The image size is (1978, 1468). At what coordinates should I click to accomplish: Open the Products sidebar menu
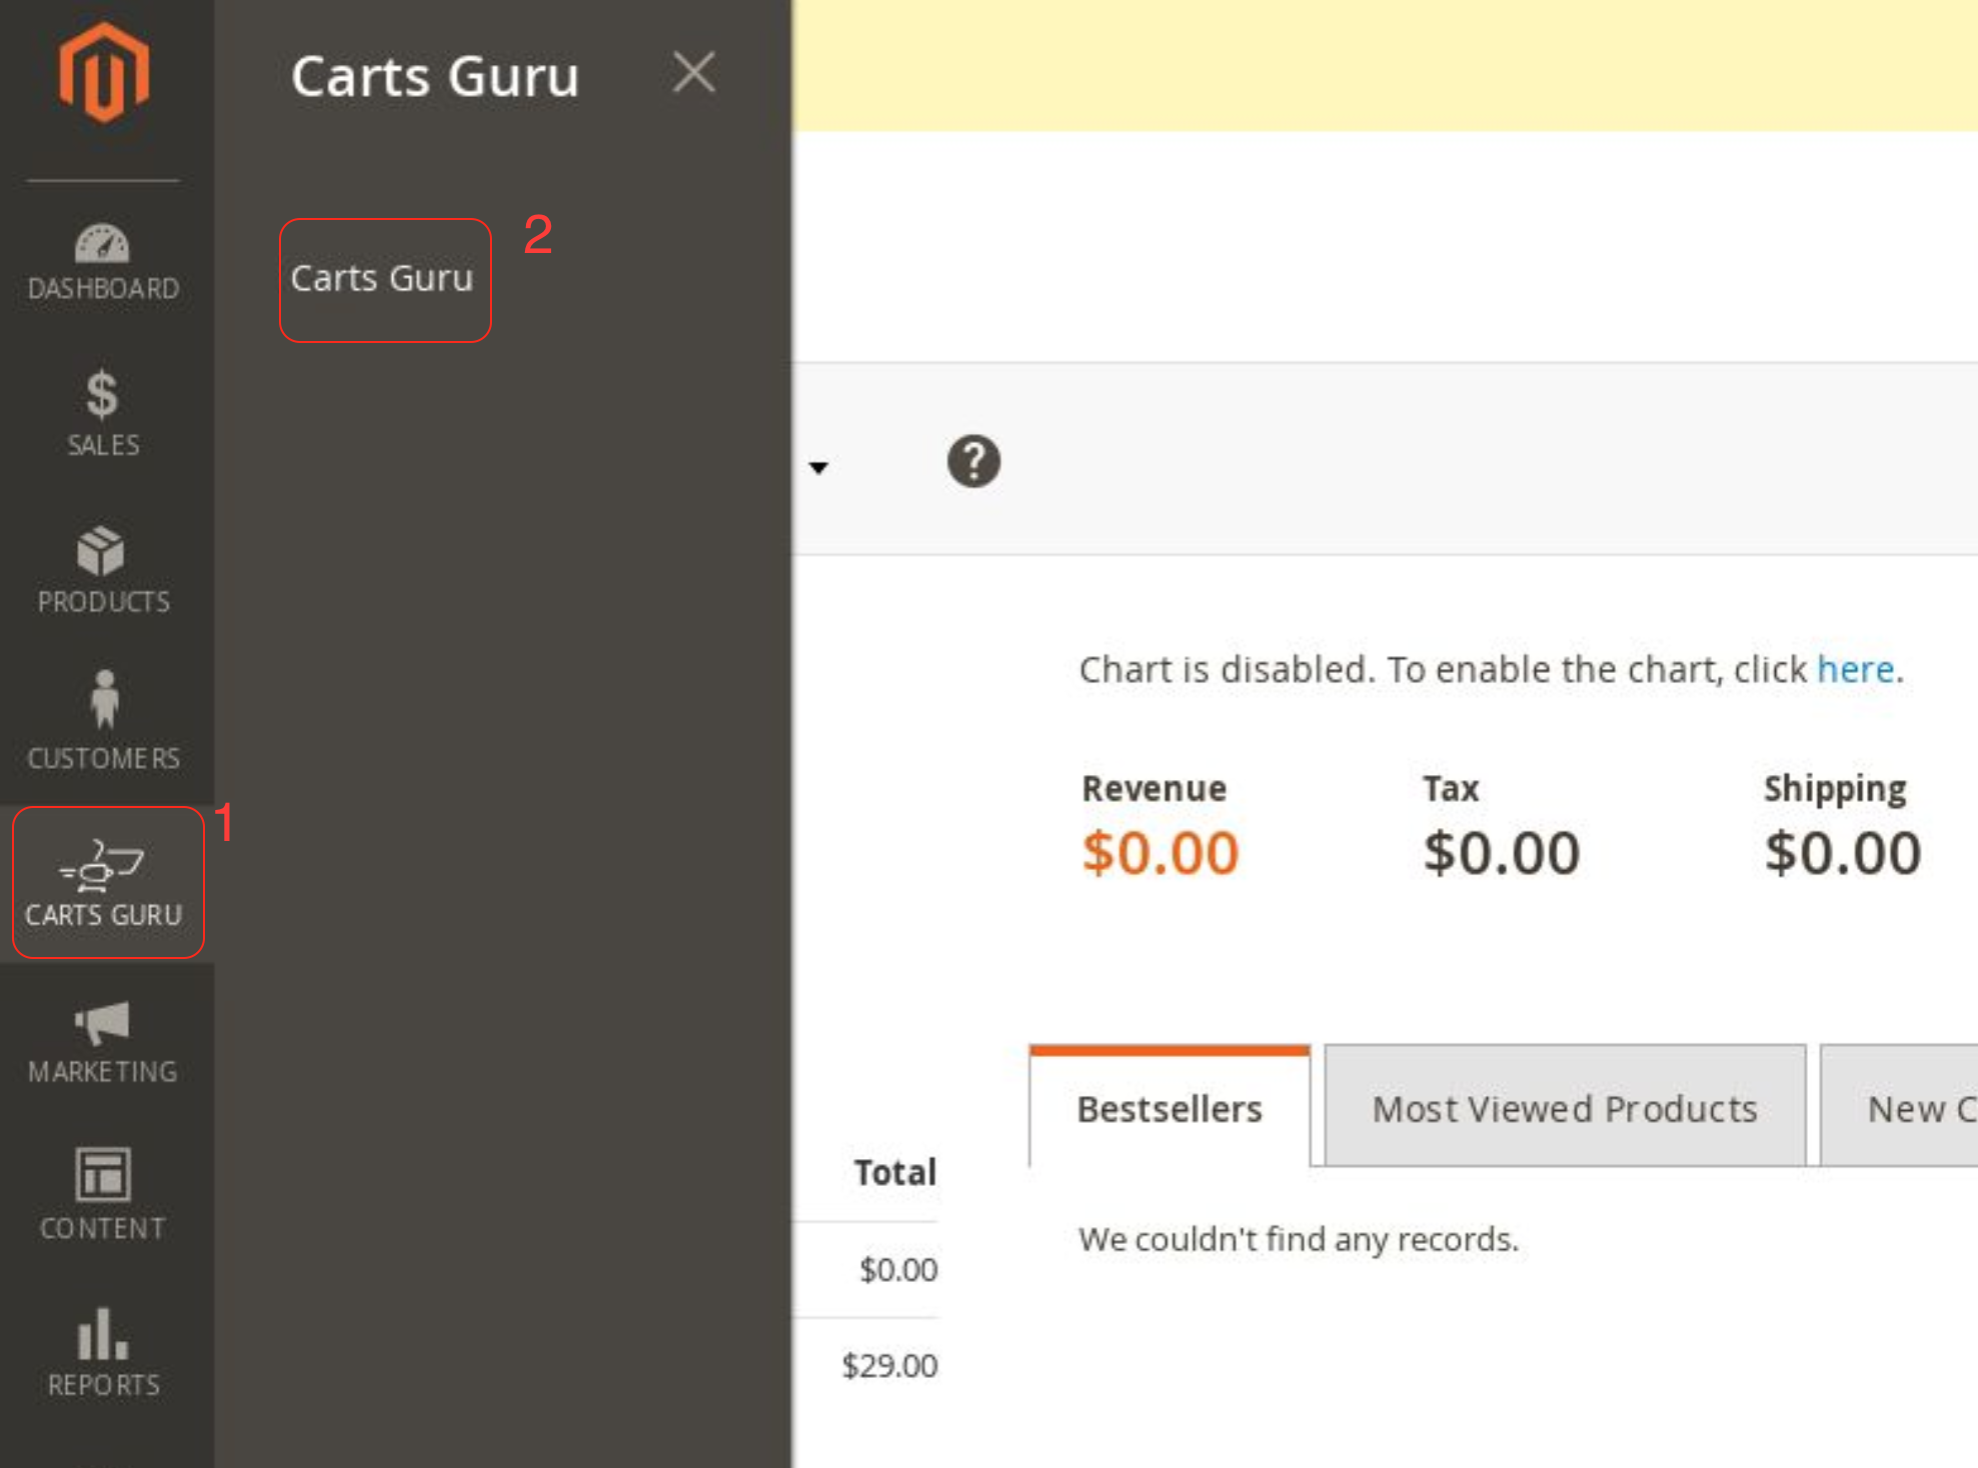[104, 570]
